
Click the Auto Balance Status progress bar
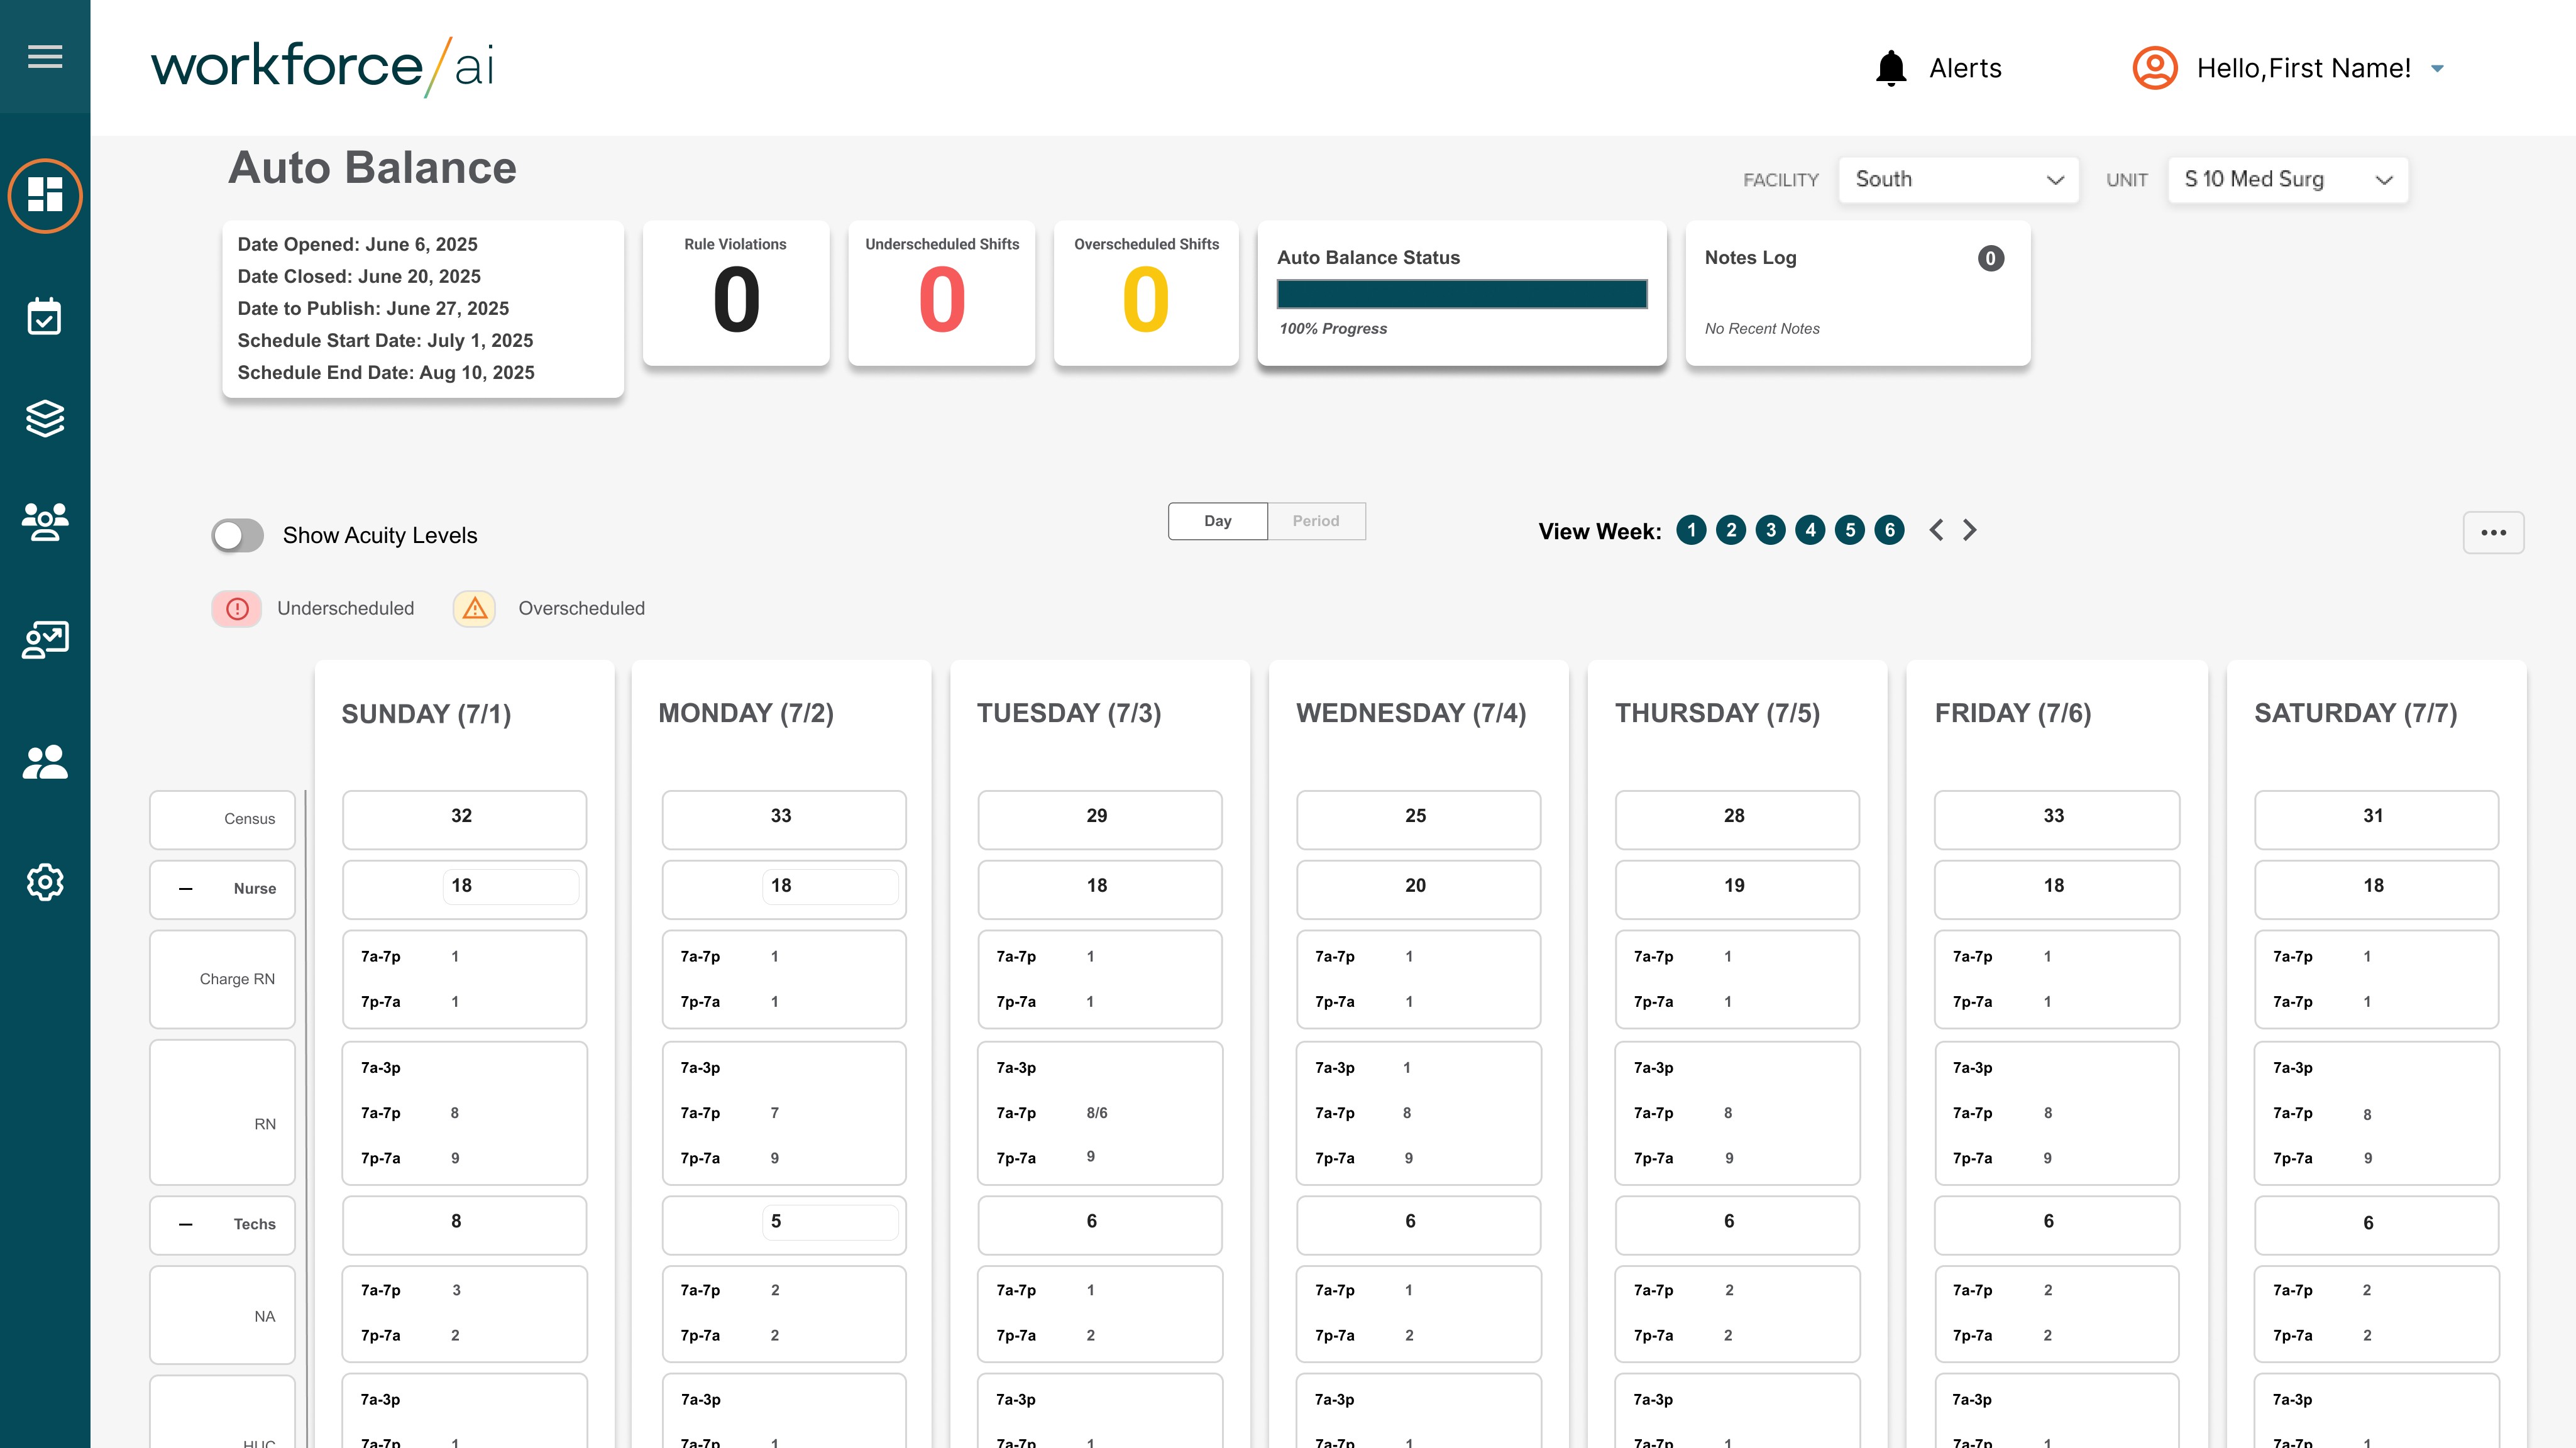coord(1461,294)
